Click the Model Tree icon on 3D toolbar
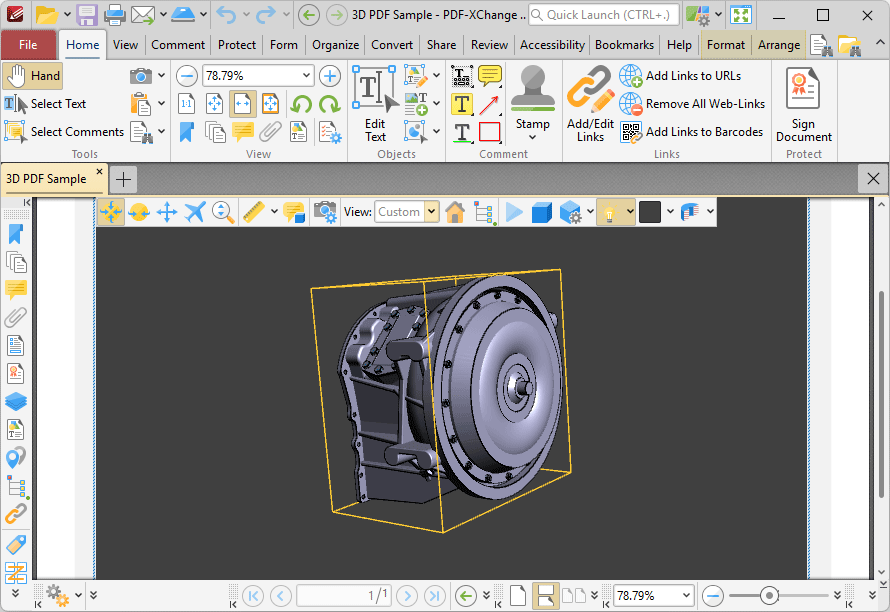This screenshot has height=612, width=890. coord(484,211)
